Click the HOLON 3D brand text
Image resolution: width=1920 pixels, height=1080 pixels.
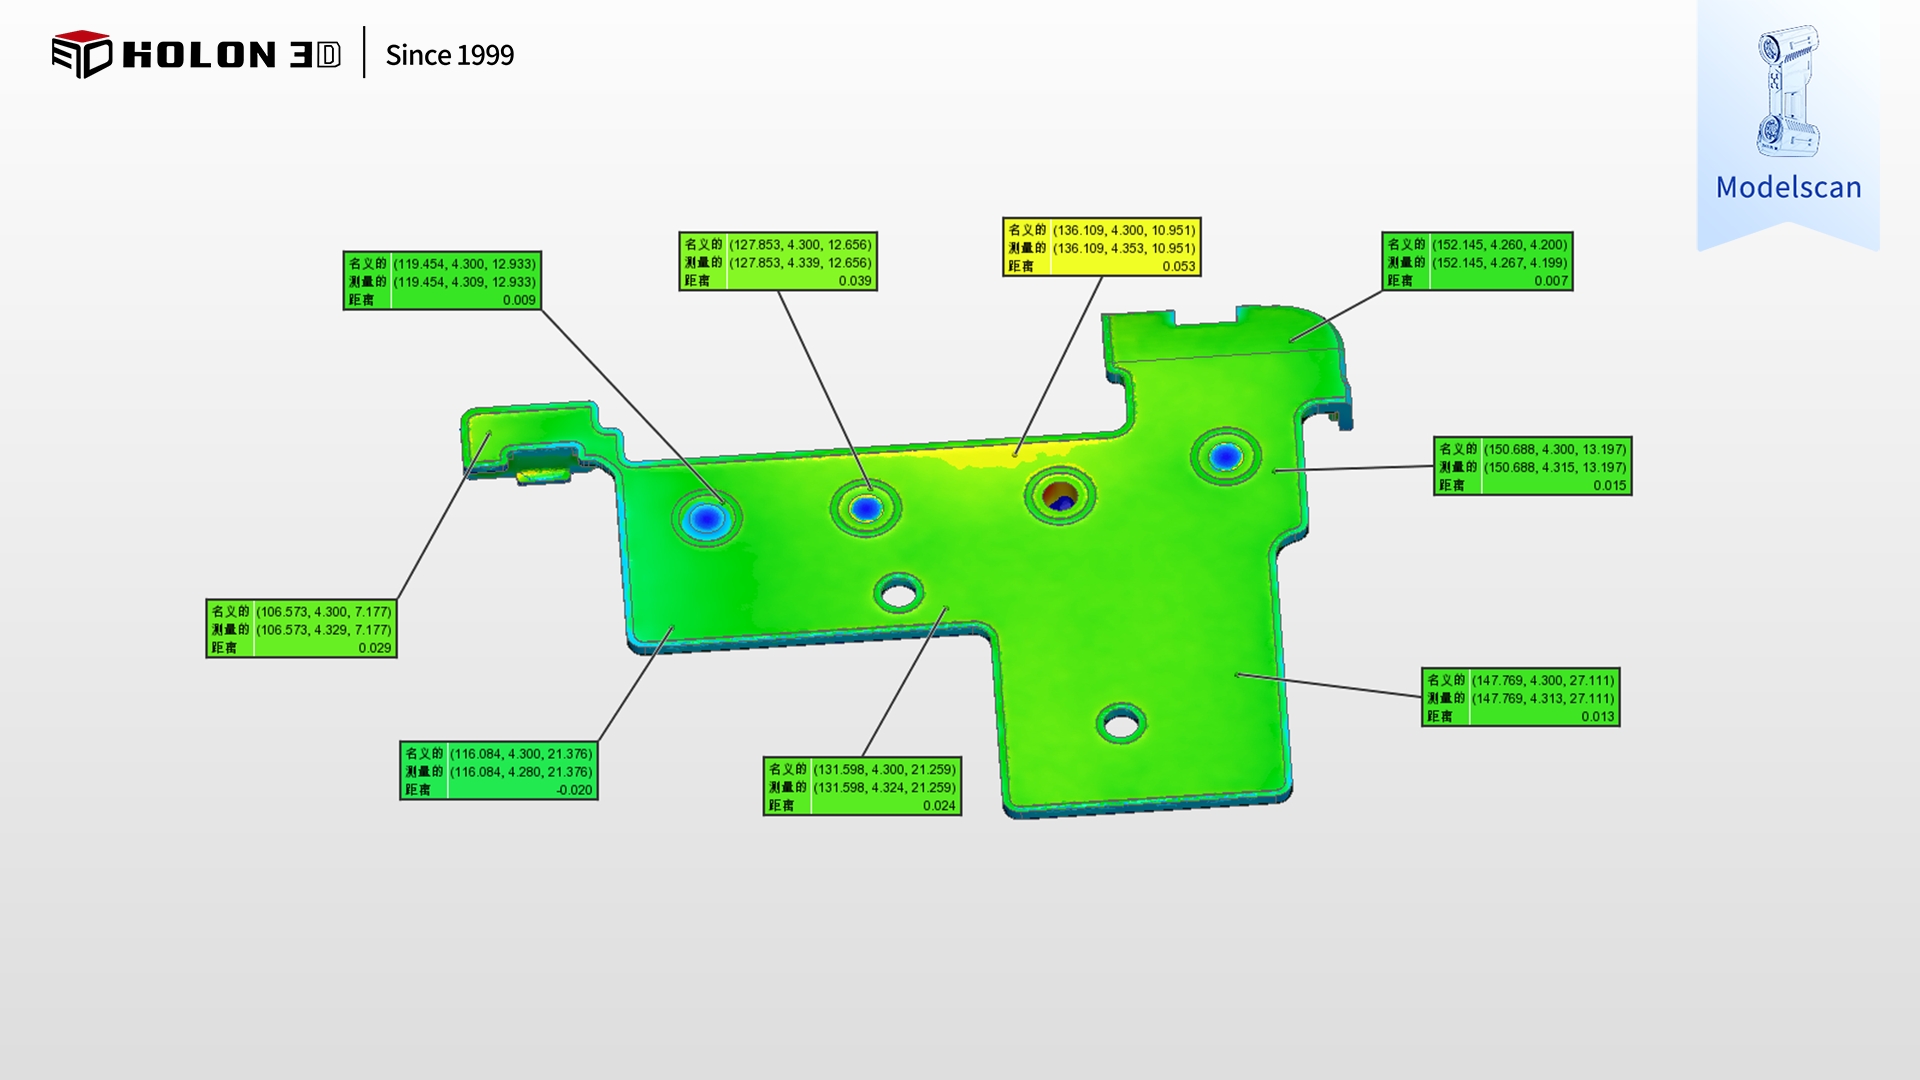[231, 55]
